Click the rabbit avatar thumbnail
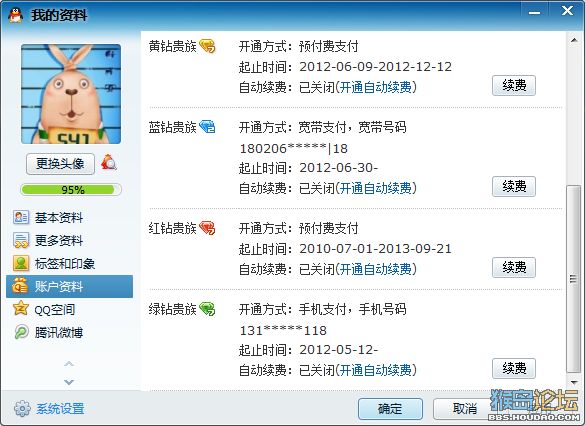Image resolution: width=585 pixels, height=426 pixels. [71, 94]
